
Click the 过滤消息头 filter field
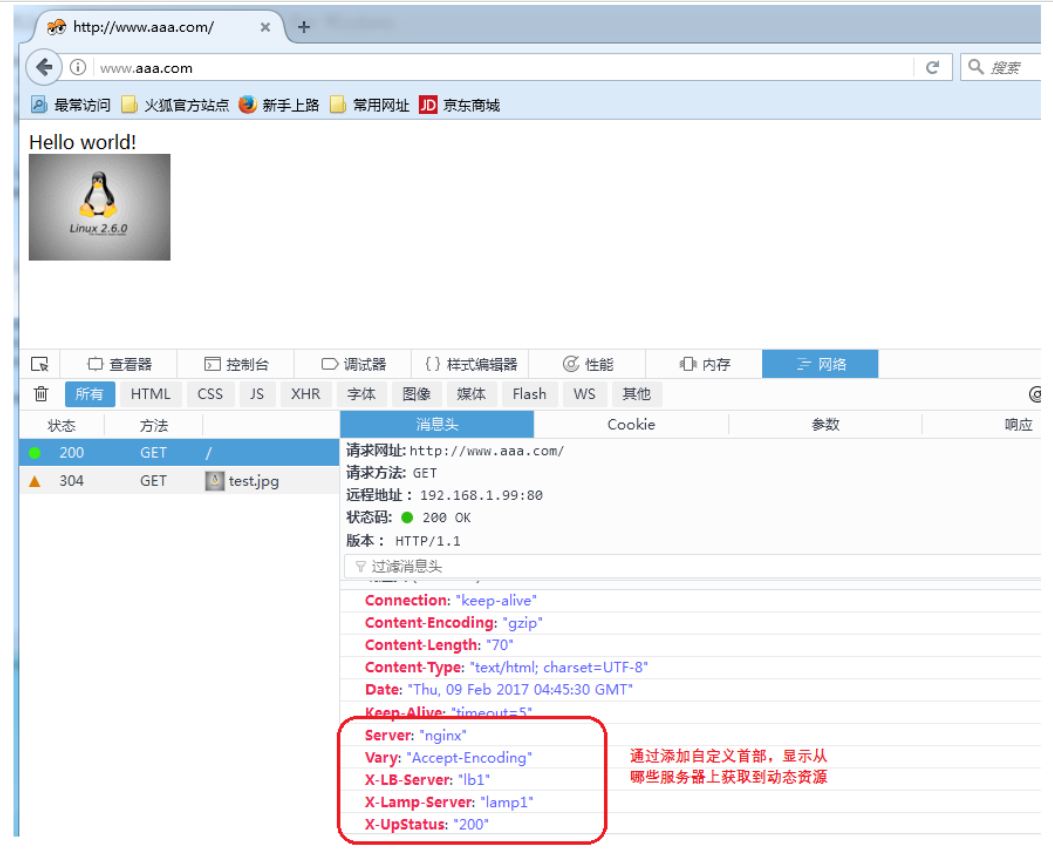[x=692, y=566]
